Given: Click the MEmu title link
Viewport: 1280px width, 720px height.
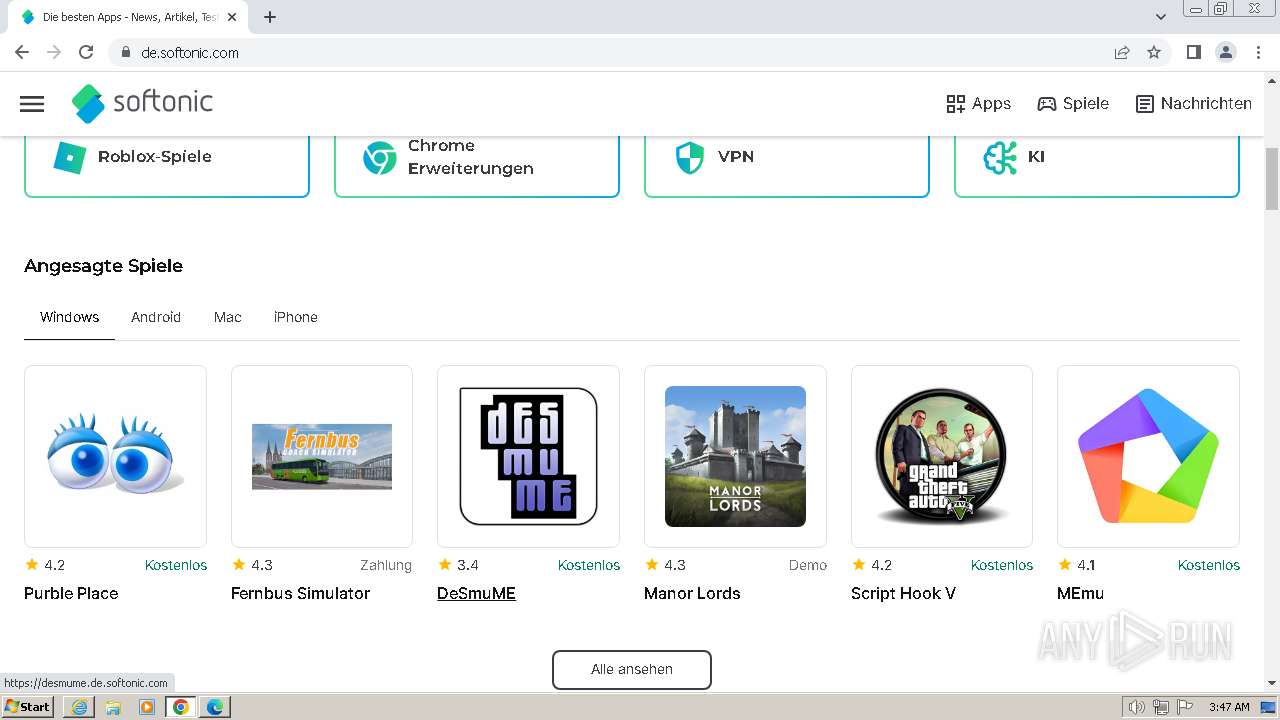Looking at the screenshot, I should (1080, 593).
